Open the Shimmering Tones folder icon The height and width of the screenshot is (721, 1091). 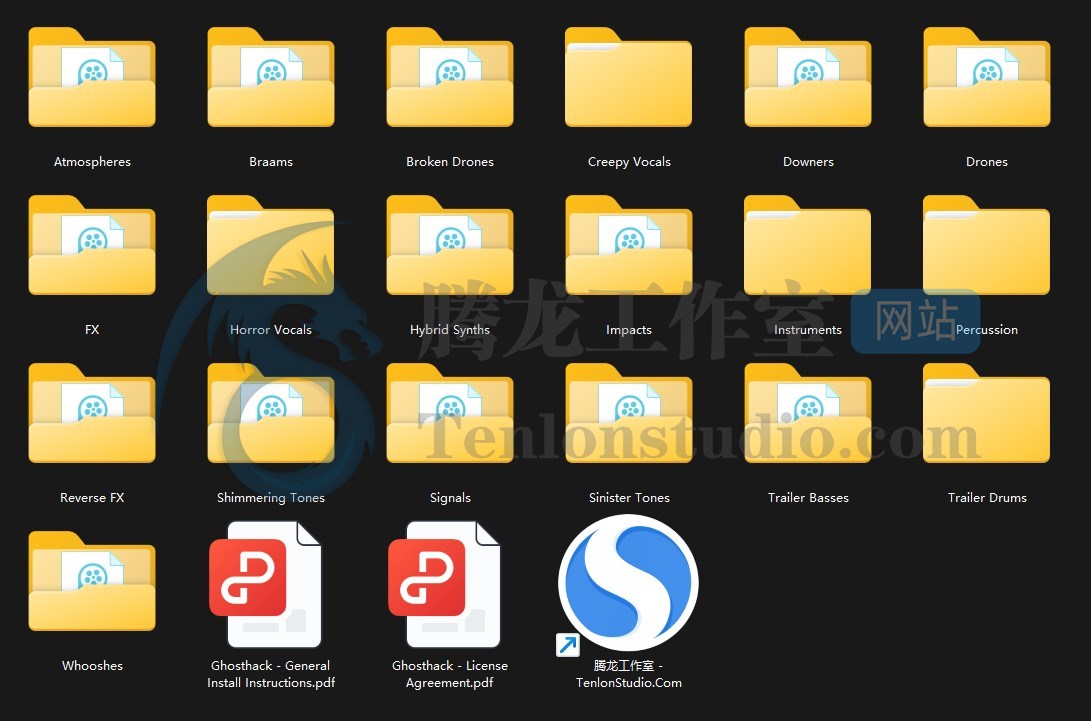(271, 413)
